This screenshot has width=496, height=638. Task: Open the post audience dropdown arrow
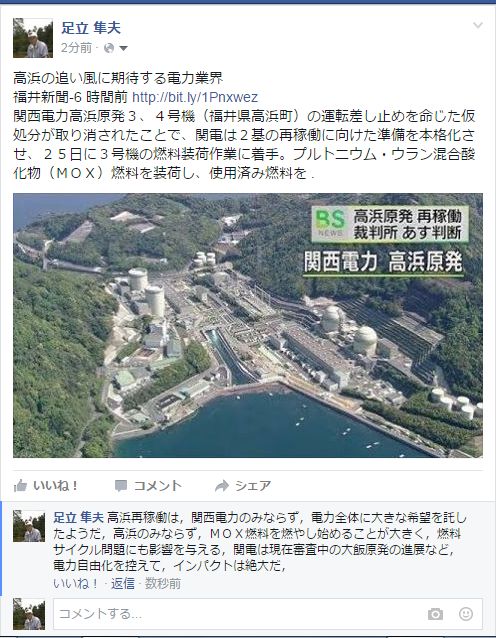123,48
